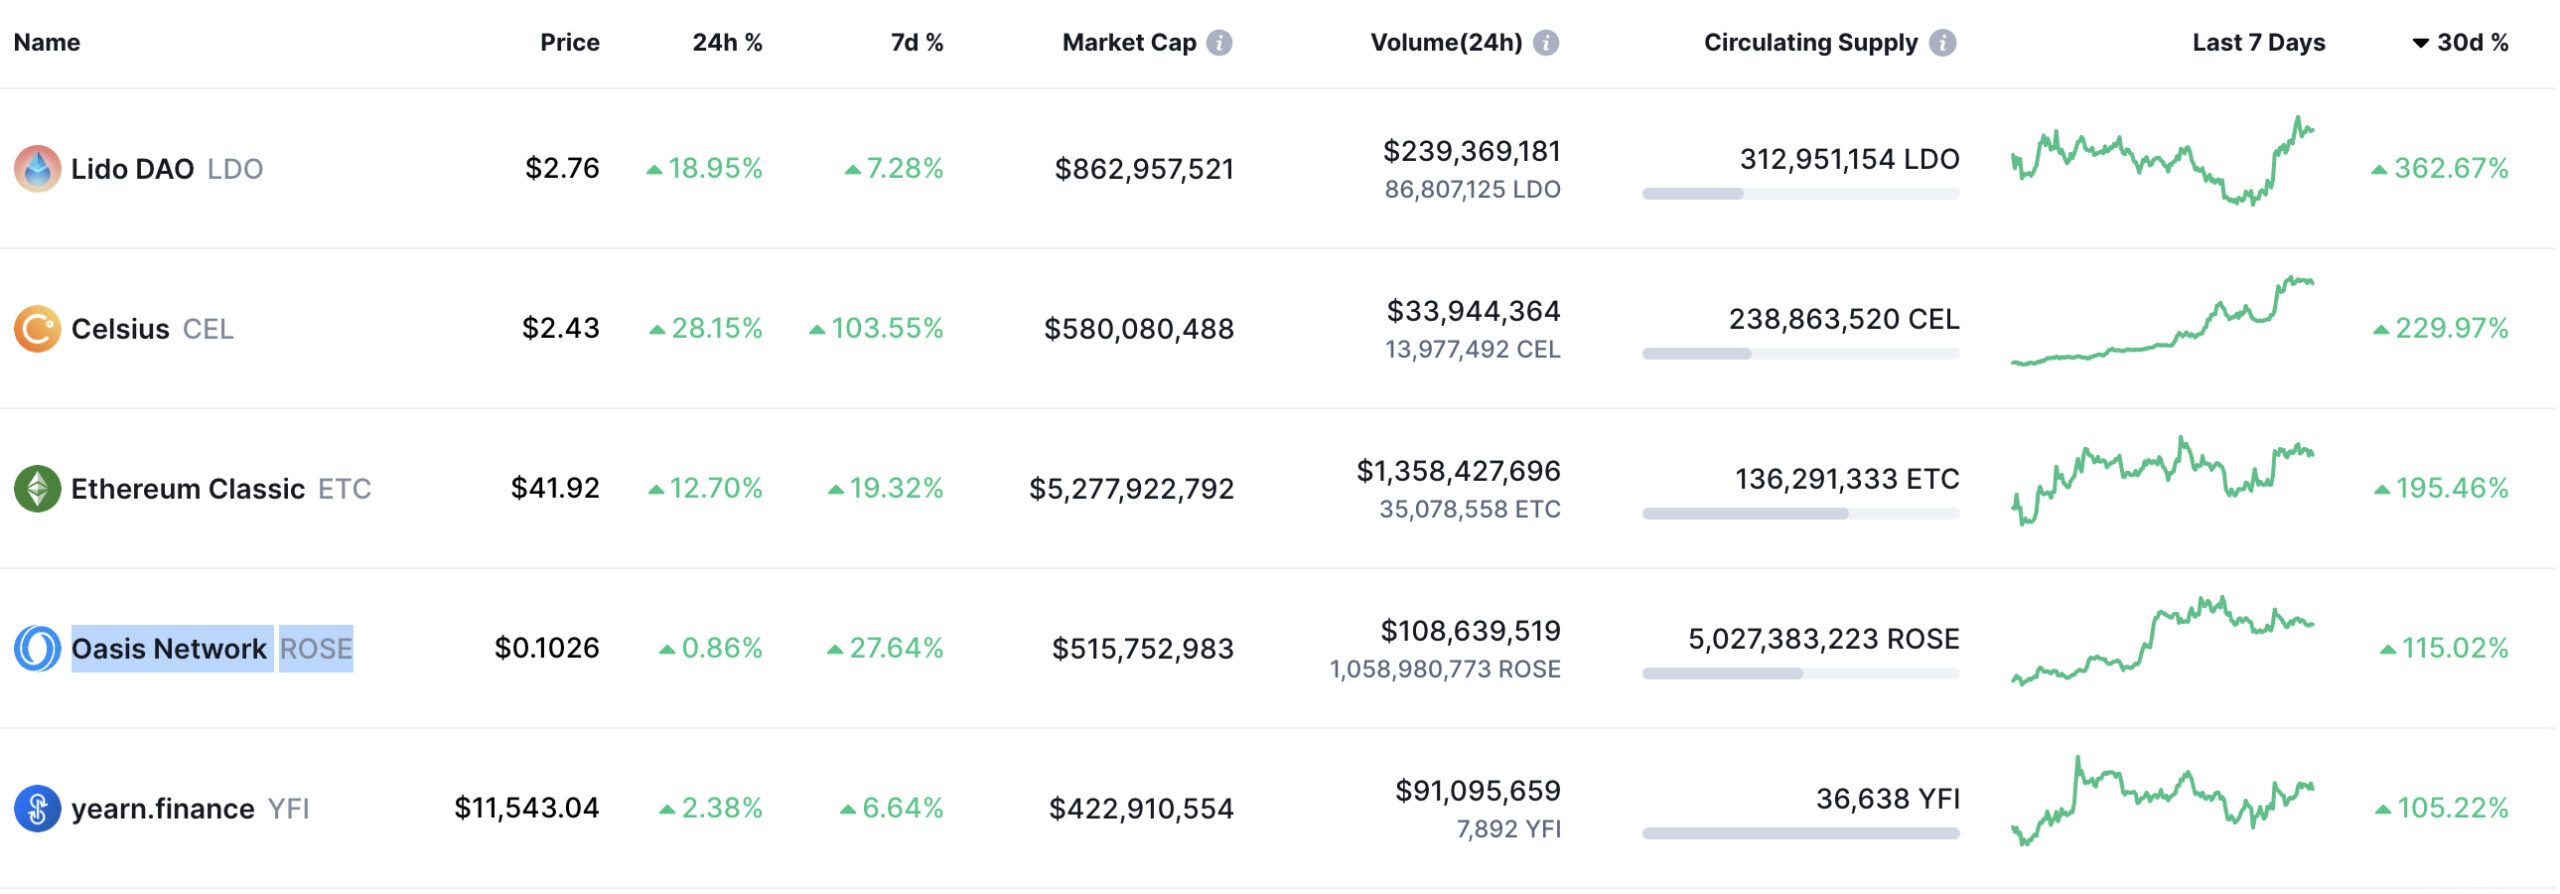Open the Ethereum Classic coin link
The width and height of the screenshot is (2560, 894).
click(188, 489)
